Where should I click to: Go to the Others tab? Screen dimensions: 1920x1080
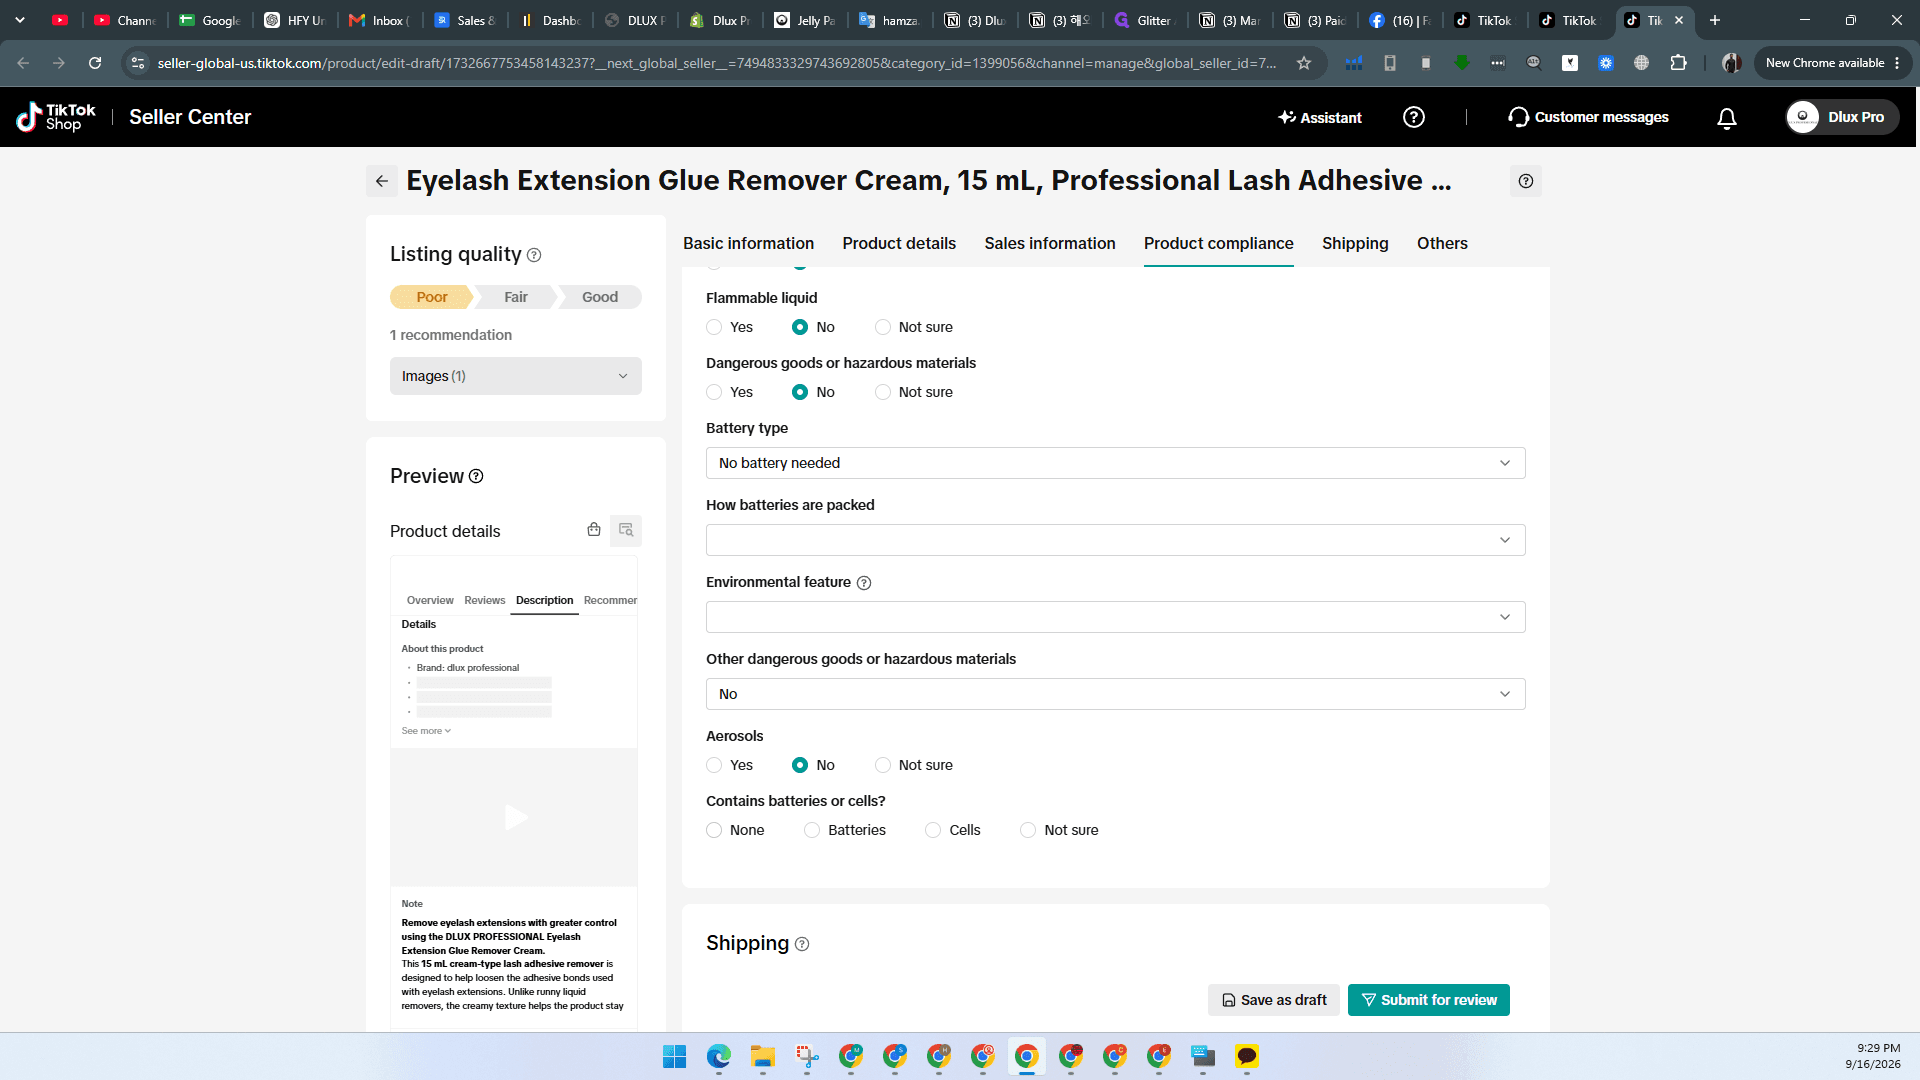(1442, 243)
